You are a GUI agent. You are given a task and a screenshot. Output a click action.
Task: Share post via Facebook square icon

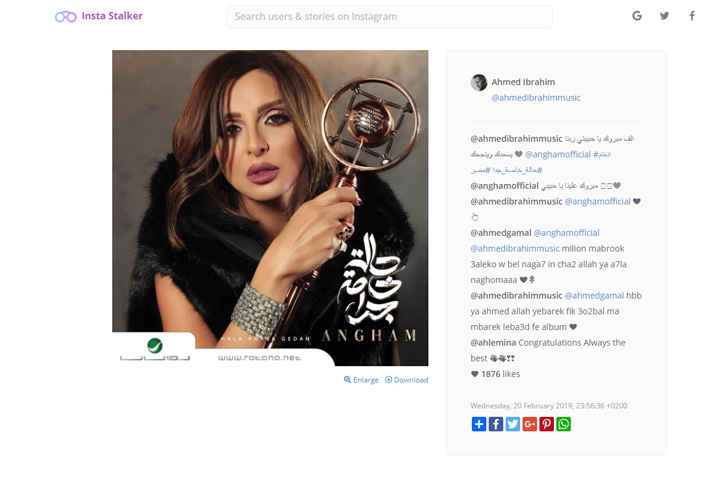(496, 424)
